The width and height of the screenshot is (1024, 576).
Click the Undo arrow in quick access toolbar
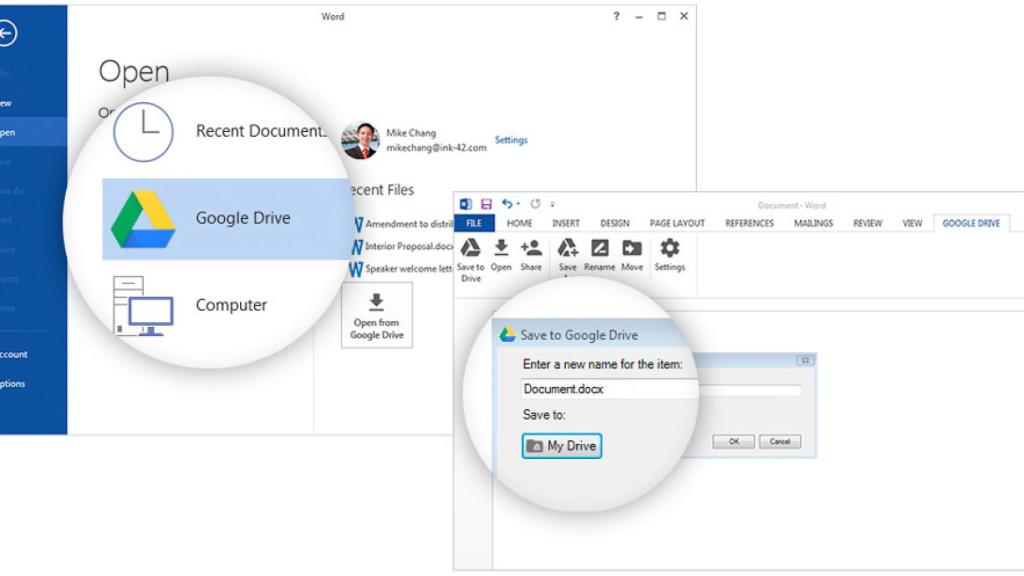click(507, 204)
